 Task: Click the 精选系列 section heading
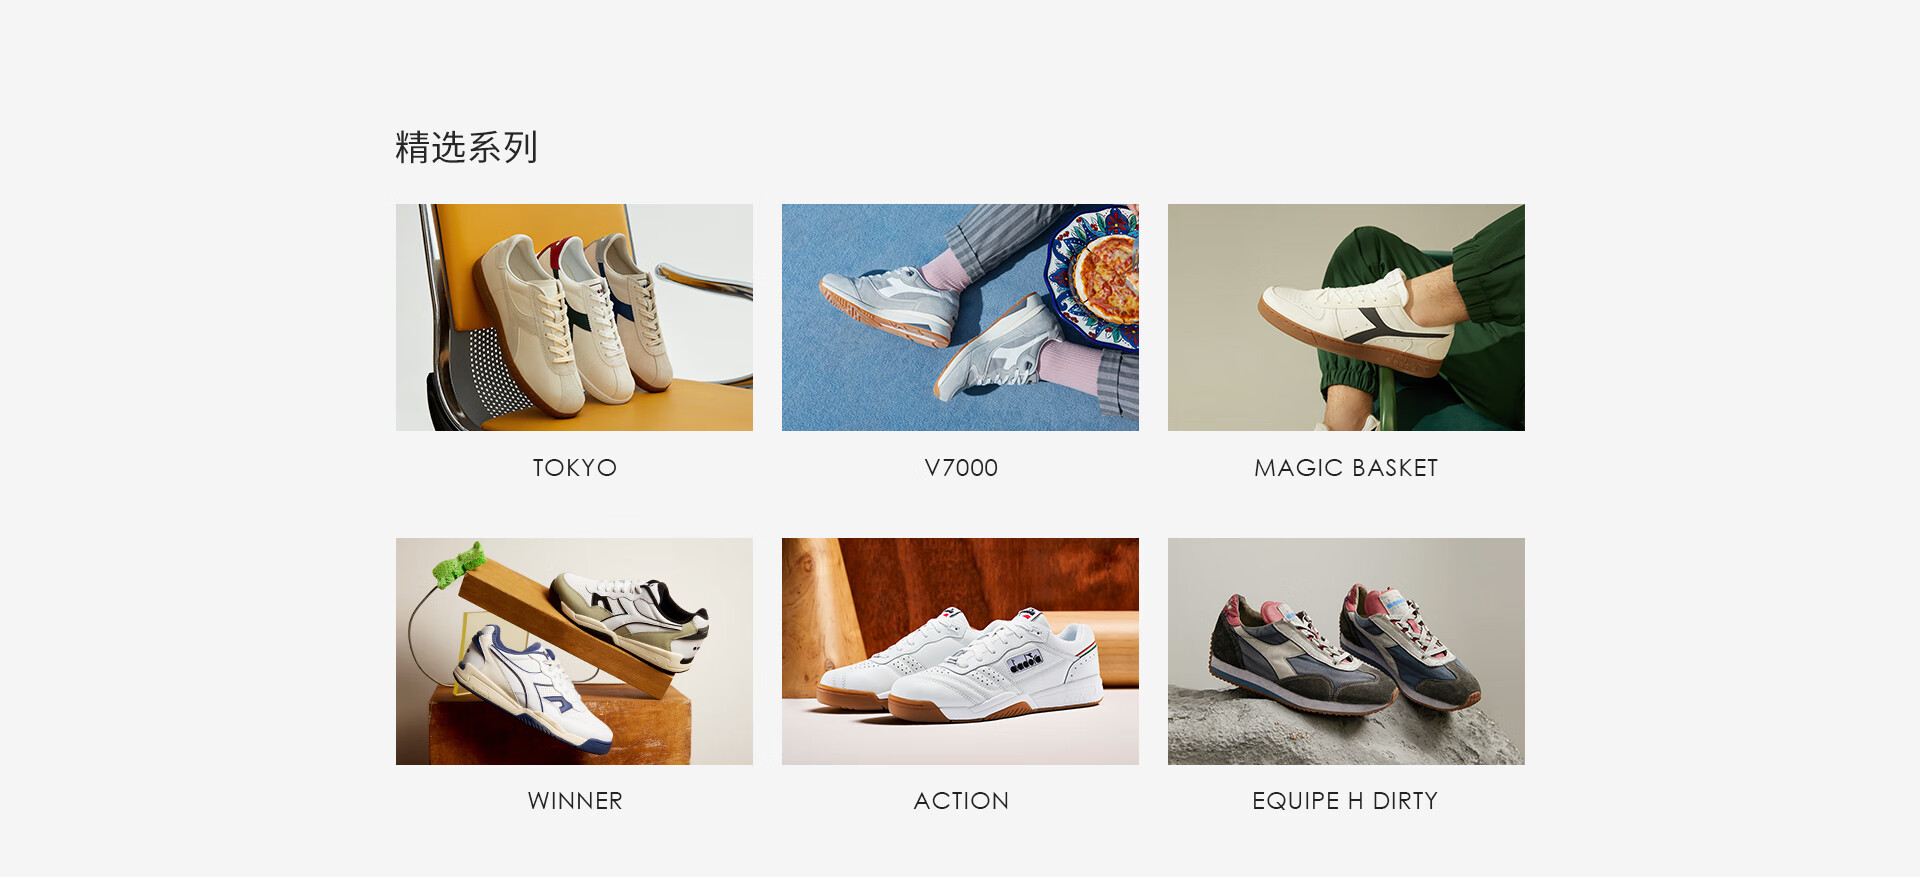467,147
